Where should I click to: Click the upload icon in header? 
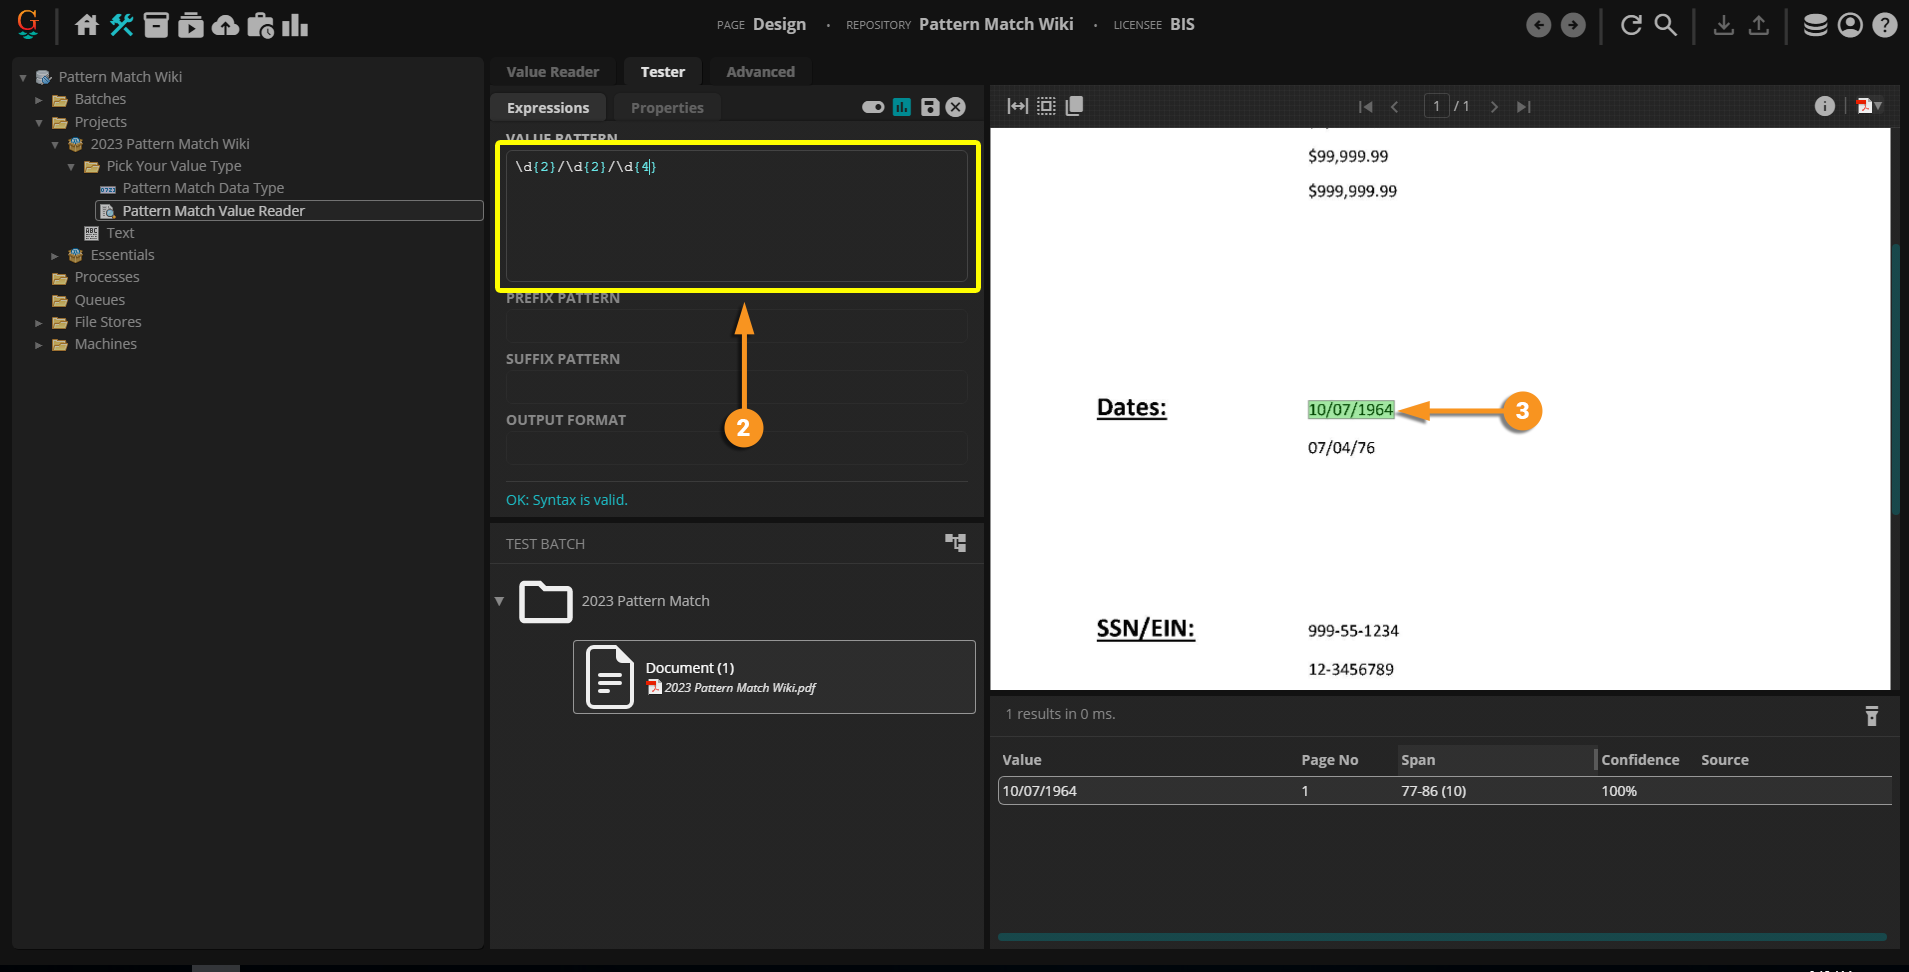pyautogui.click(x=1759, y=25)
